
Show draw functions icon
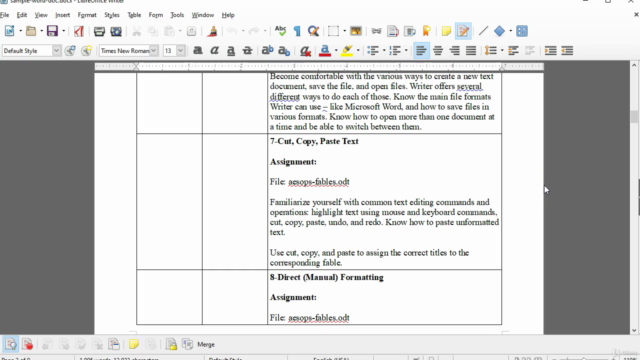click(522, 31)
